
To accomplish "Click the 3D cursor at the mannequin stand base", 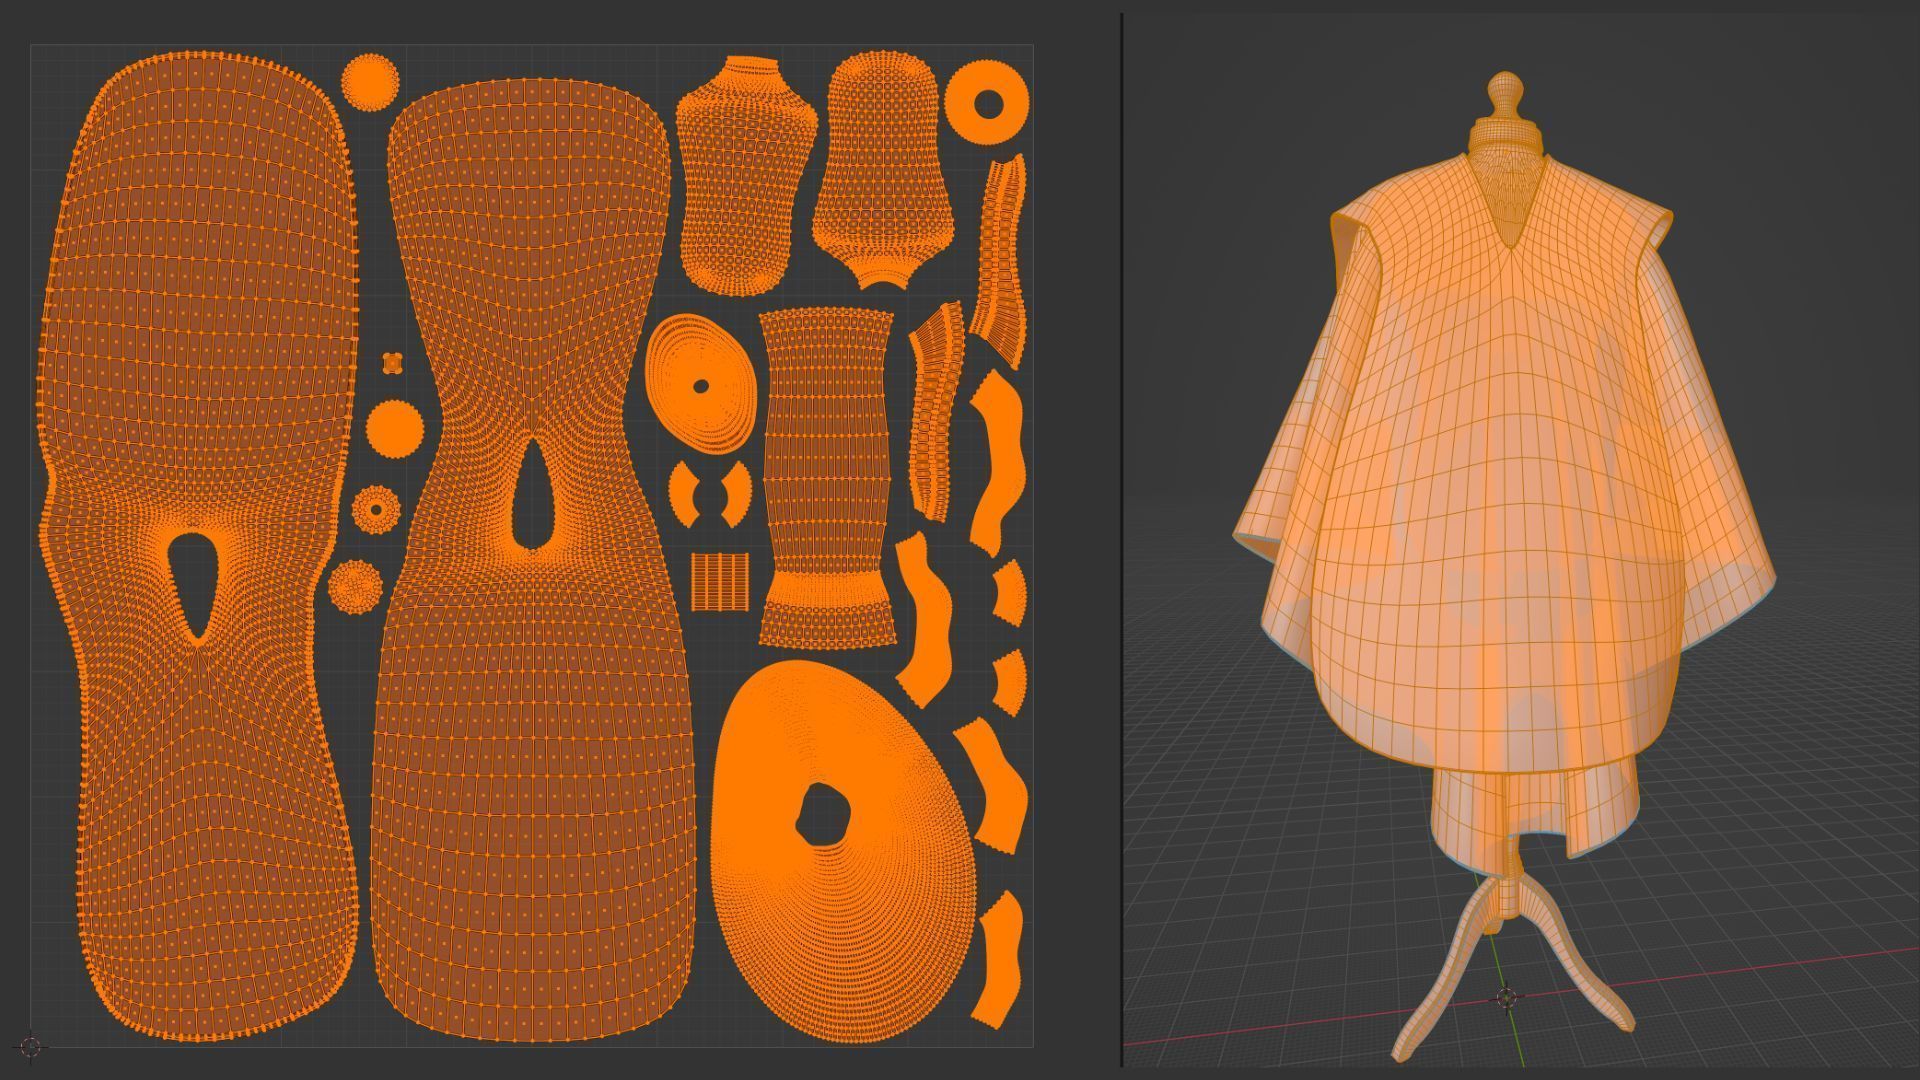I will coord(1507,997).
